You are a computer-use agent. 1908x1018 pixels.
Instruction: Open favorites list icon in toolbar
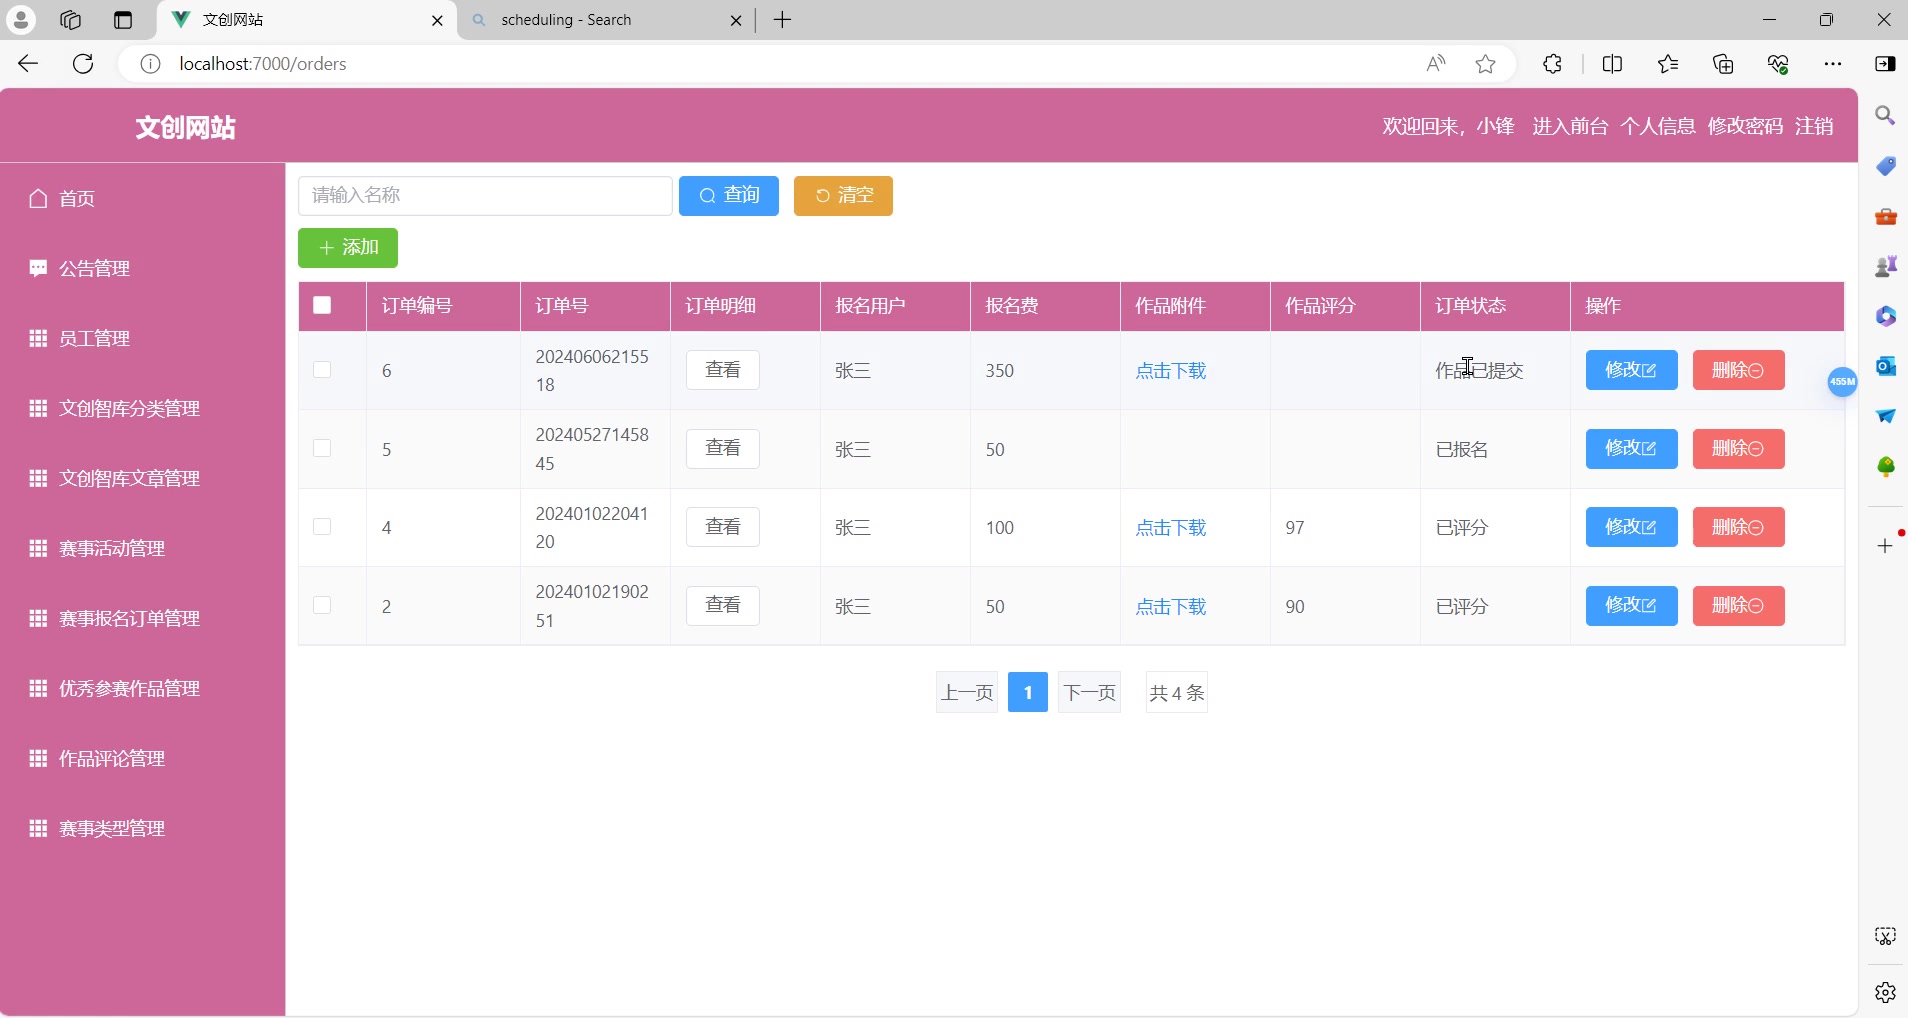point(1668,64)
